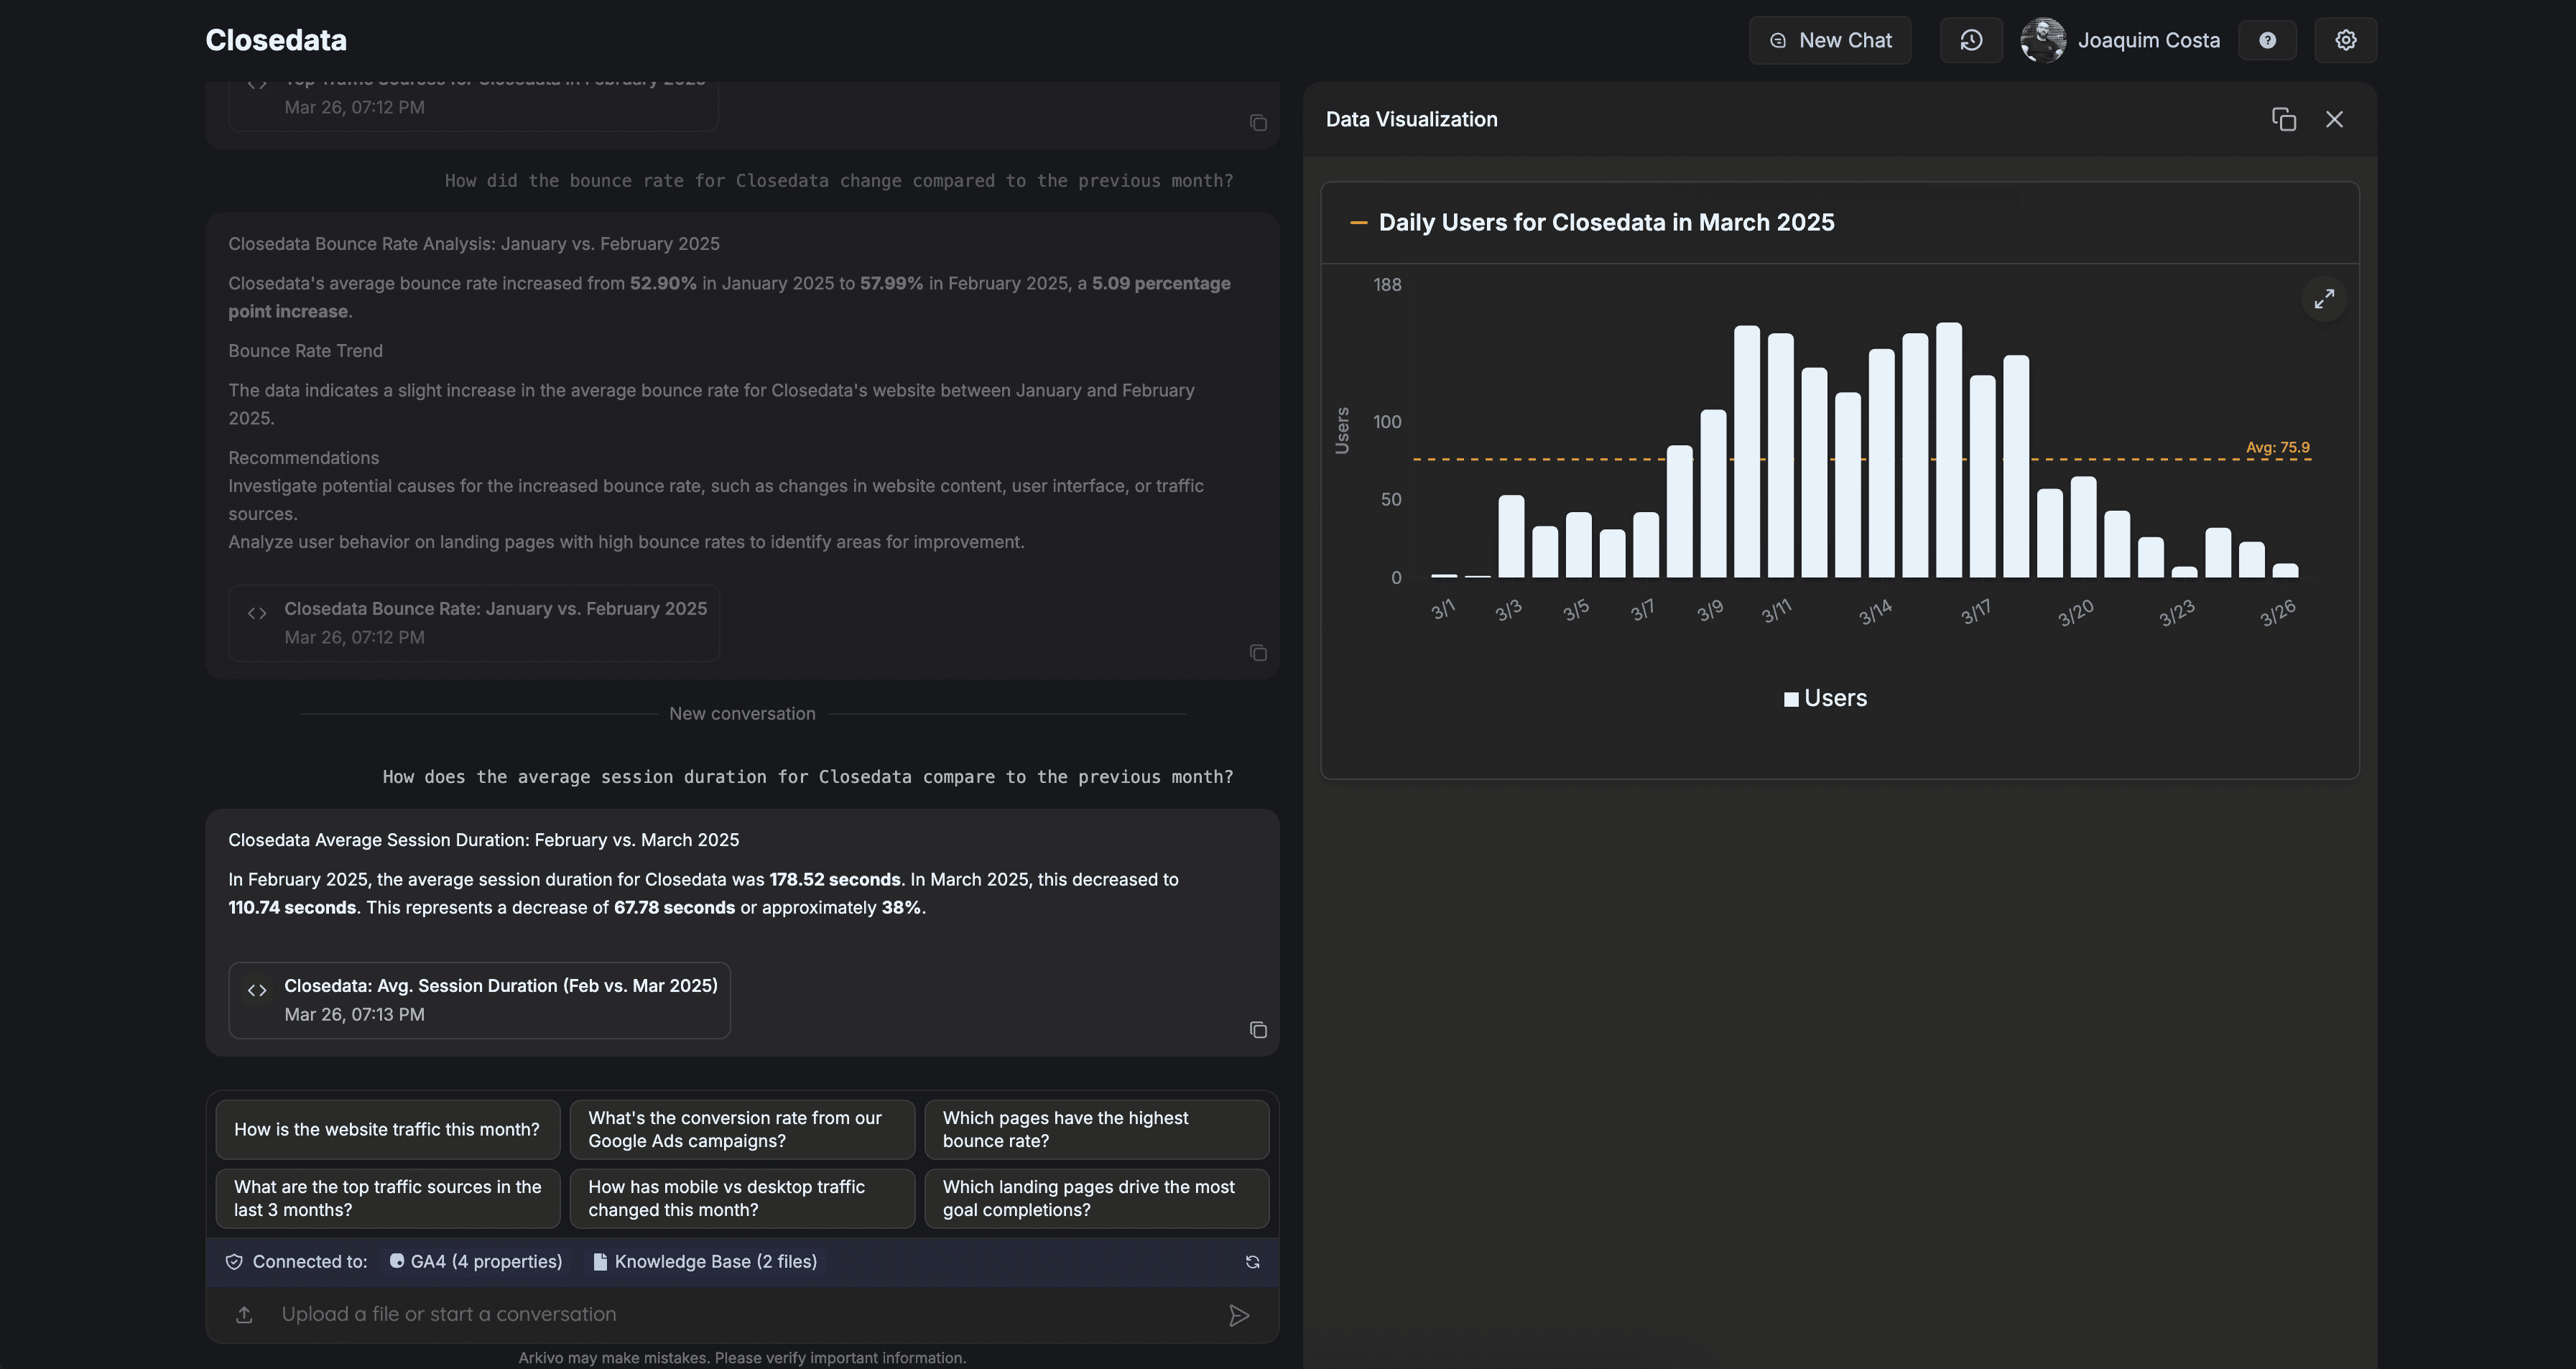The width and height of the screenshot is (2576, 1369).
Task: Click Joaquim Costa's profile avatar
Action: click(2042, 40)
